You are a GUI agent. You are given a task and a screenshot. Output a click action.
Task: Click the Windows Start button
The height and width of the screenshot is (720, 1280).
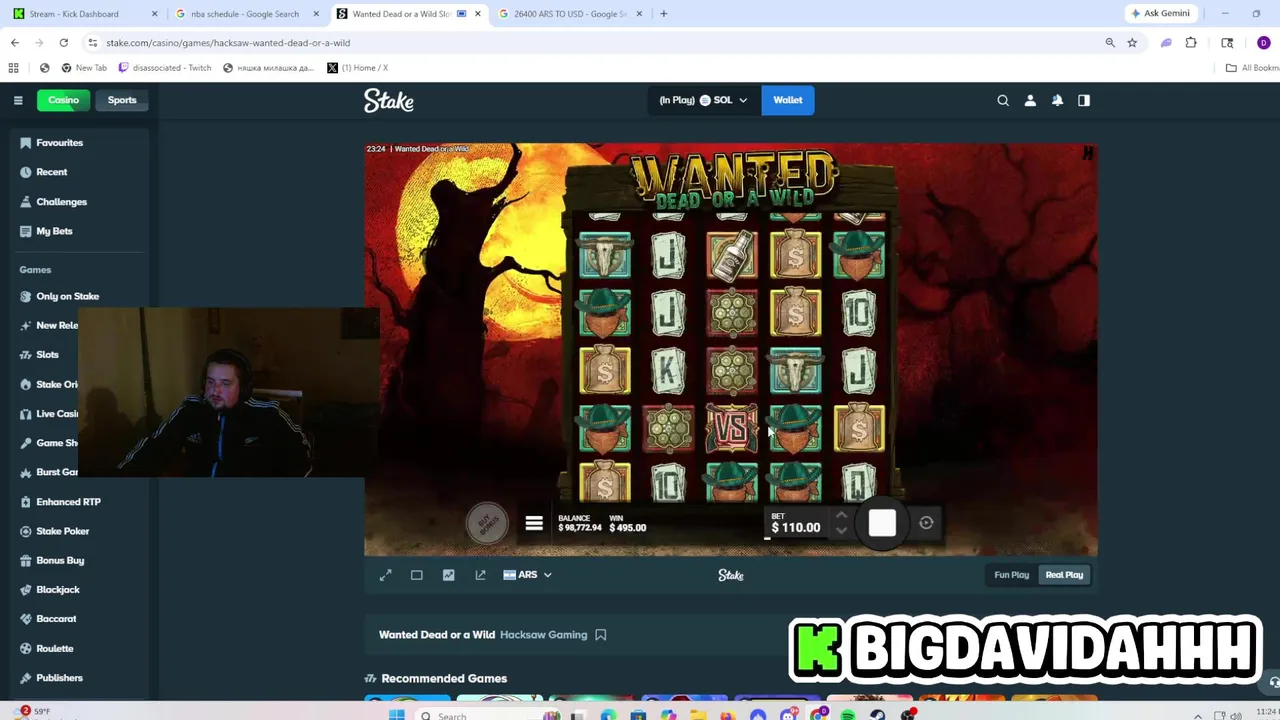pyautogui.click(x=397, y=715)
